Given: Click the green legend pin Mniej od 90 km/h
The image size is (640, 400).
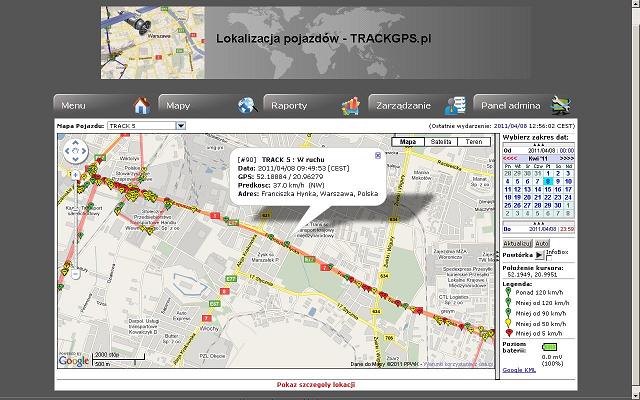Looking at the screenshot, I should (508, 313).
